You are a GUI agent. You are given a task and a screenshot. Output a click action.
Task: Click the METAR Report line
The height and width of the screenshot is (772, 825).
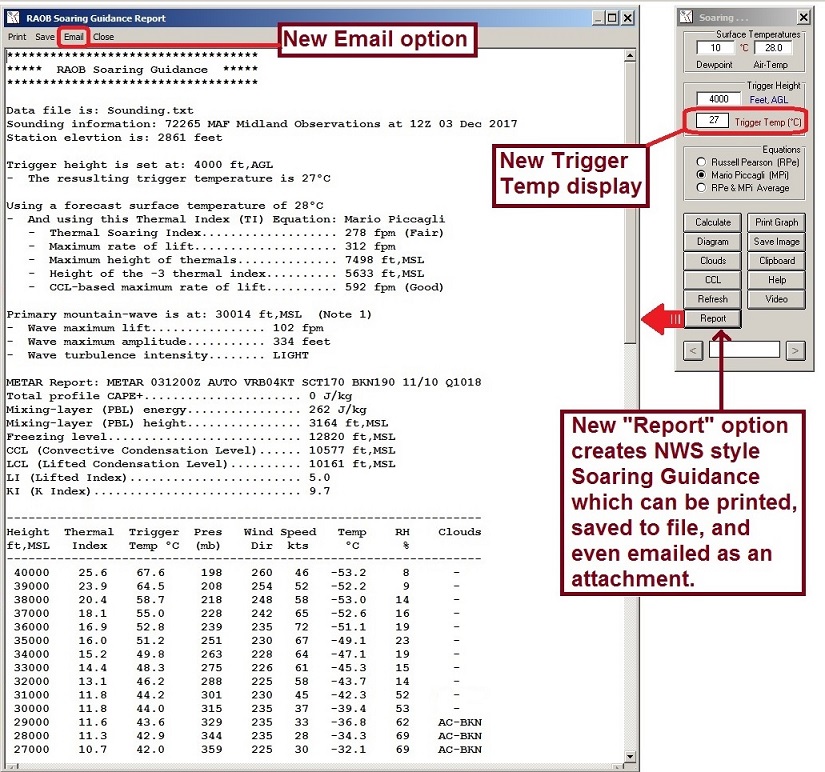click(x=244, y=383)
